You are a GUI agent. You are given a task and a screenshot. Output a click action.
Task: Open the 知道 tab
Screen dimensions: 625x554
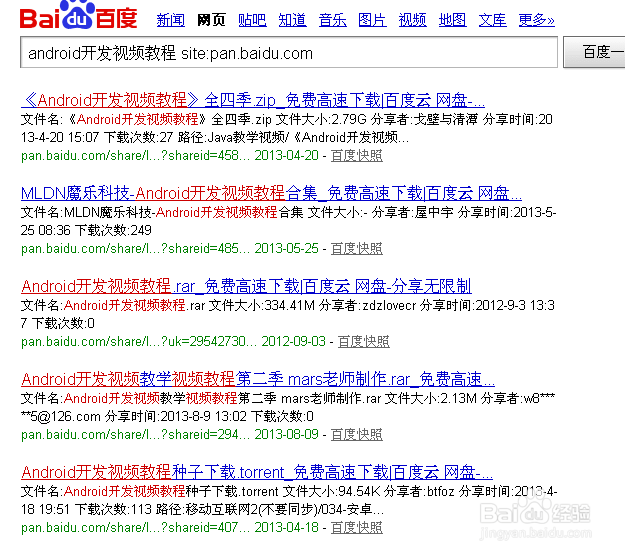click(x=293, y=20)
